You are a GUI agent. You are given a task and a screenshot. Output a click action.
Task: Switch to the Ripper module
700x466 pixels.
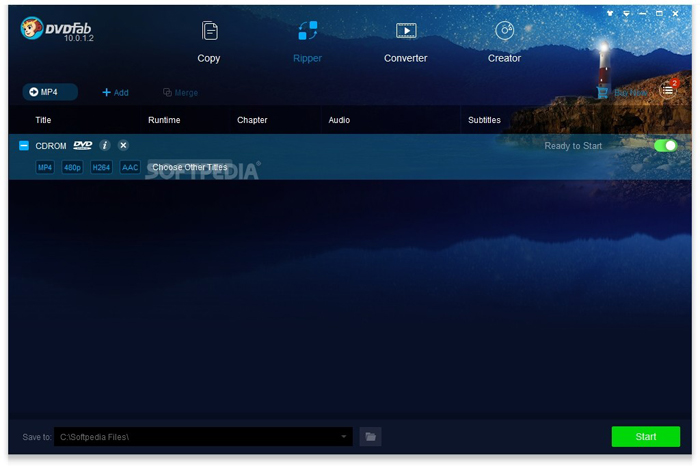point(307,42)
